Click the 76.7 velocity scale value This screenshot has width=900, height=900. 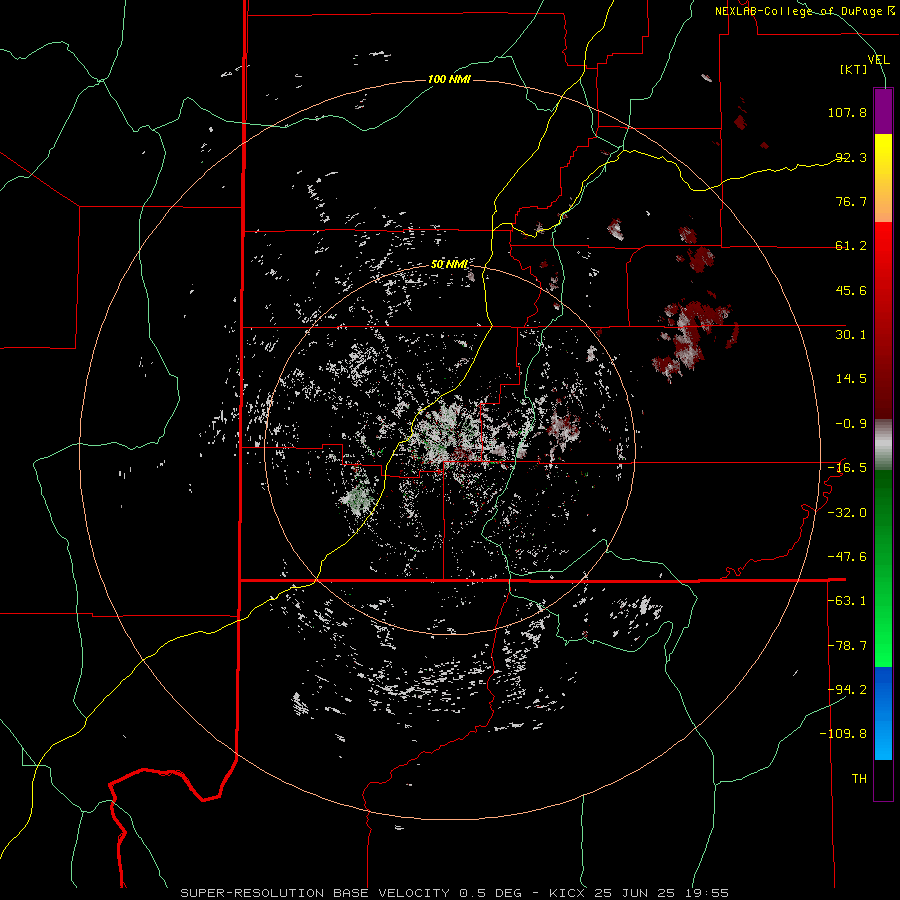[851, 201]
